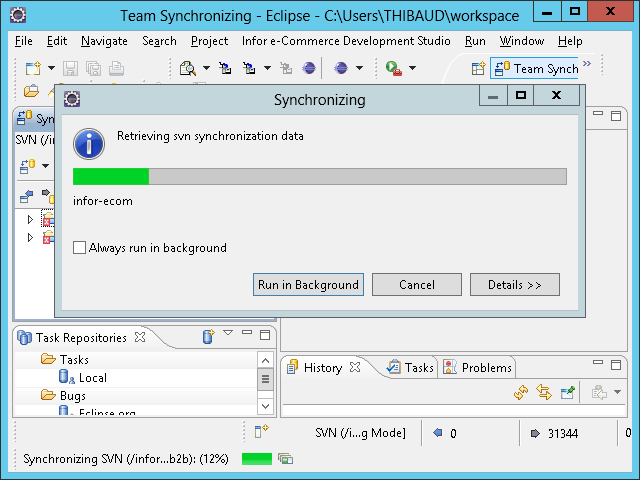640x480 pixels.
Task: Click the Refresh icon in History view
Action: pyautogui.click(x=520, y=393)
